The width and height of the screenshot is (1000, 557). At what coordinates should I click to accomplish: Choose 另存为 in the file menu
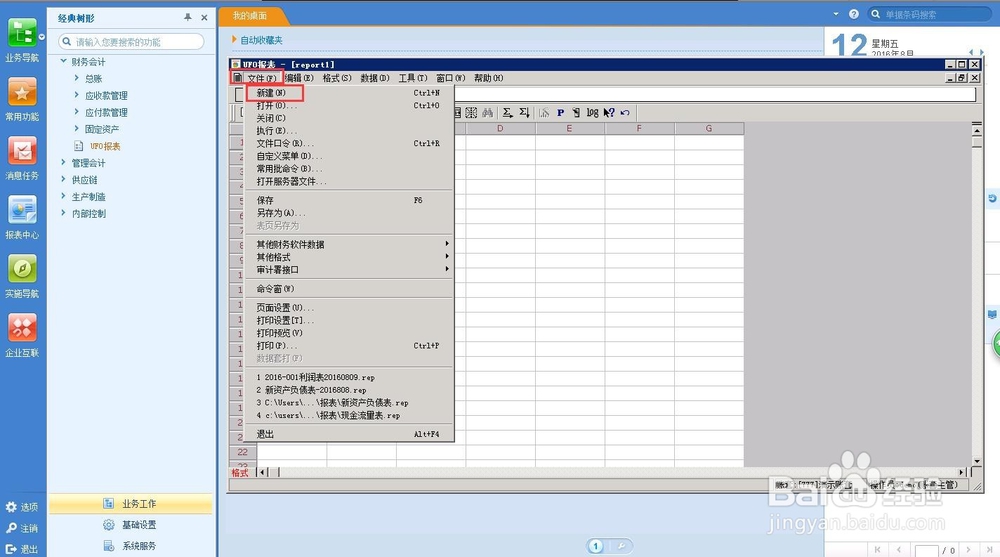[x=349, y=213]
